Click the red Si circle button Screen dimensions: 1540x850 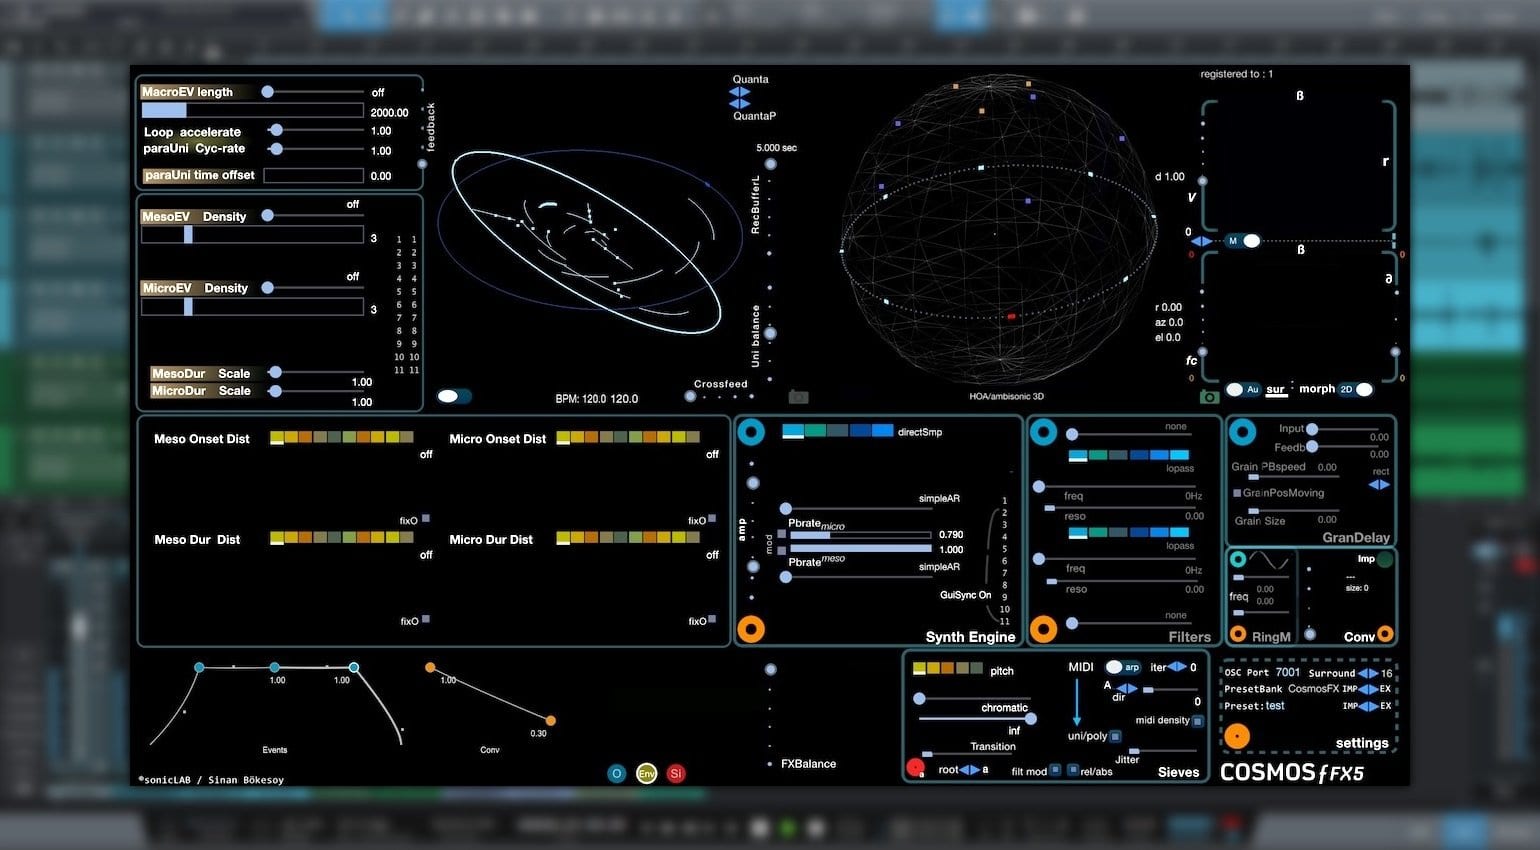pyautogui.click(x=676, y=773)
